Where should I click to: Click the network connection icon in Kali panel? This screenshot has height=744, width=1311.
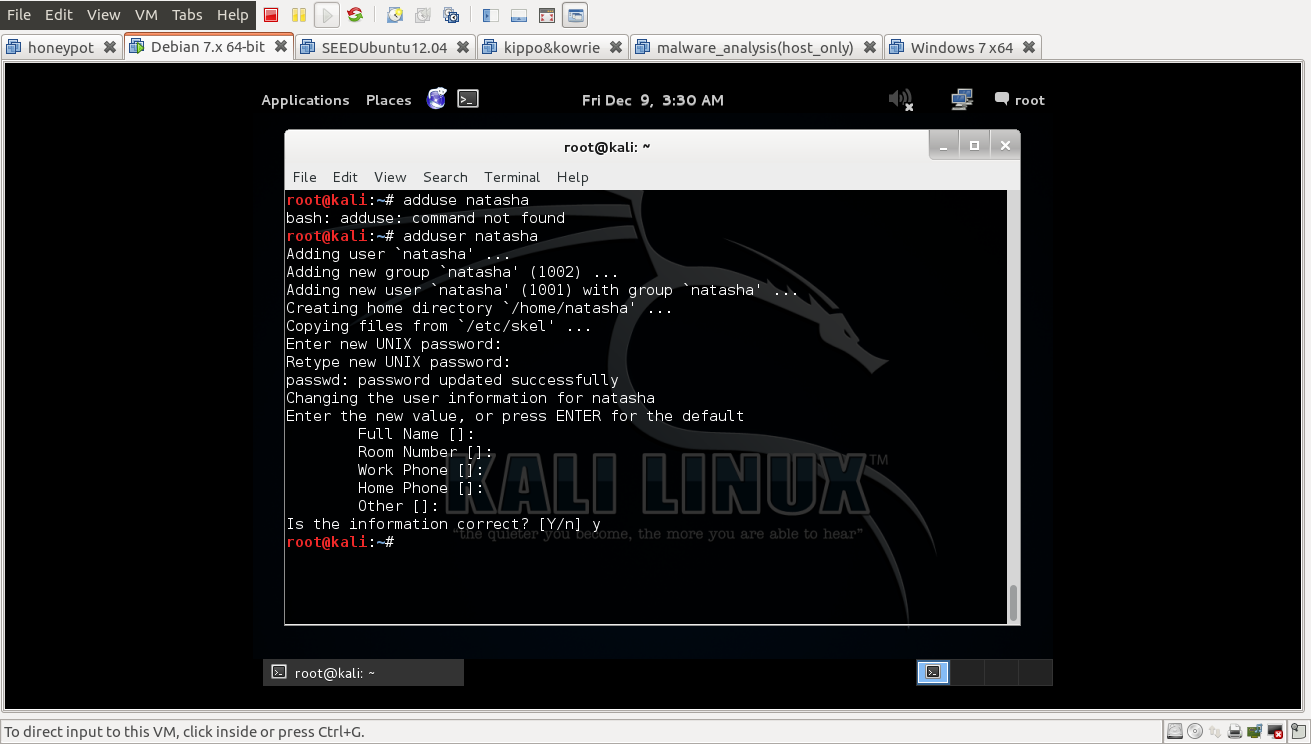962,99
